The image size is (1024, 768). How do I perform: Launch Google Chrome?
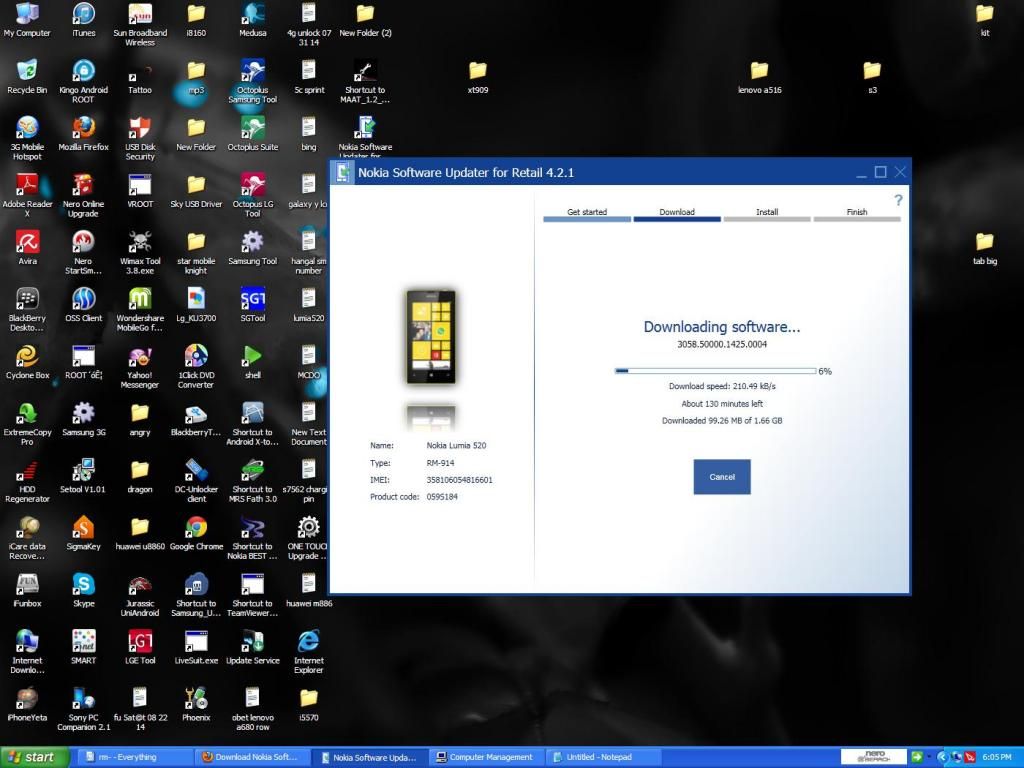click(196, 530)
